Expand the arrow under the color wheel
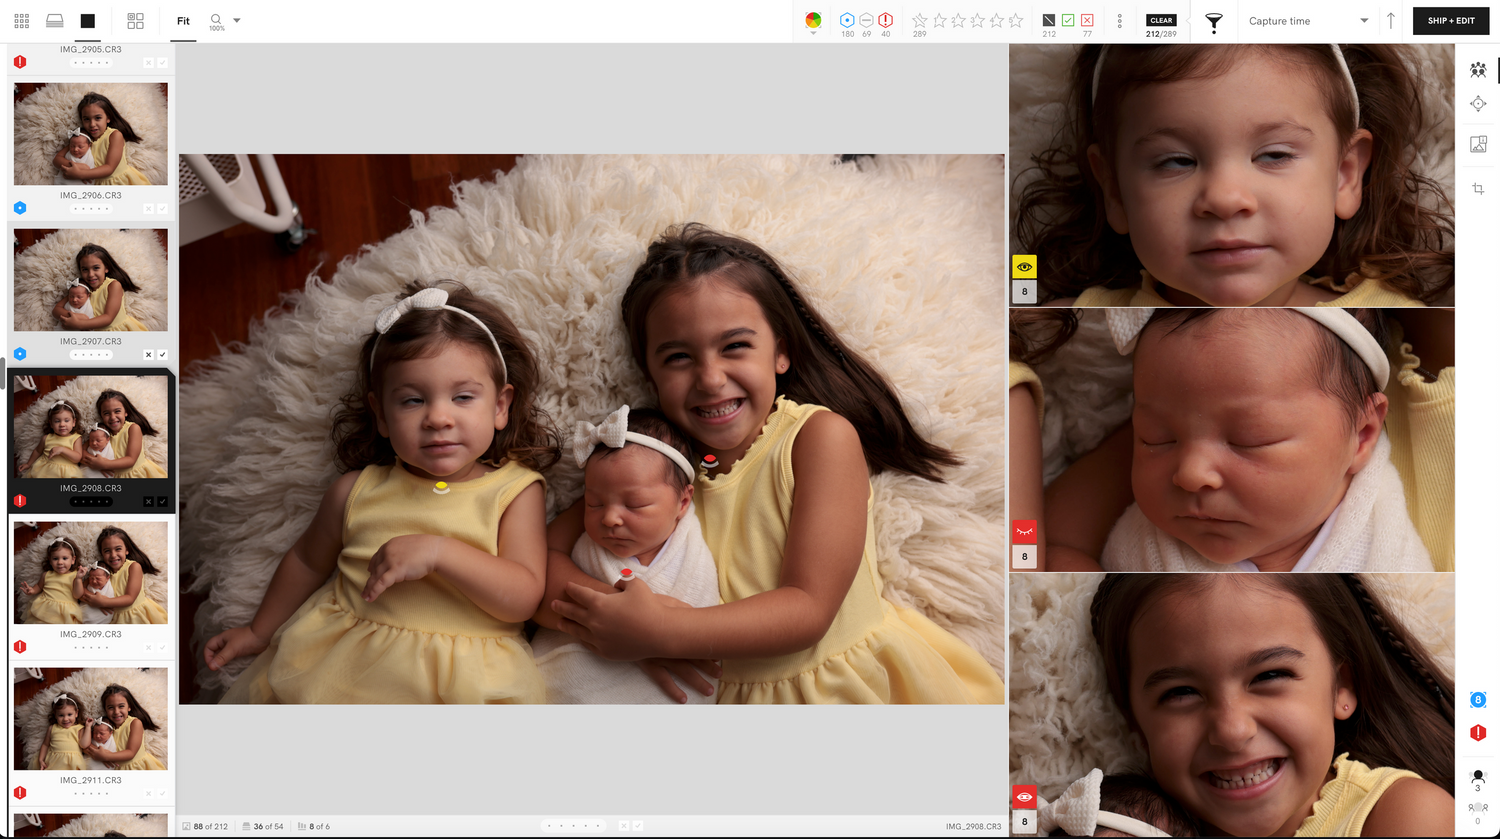Screen dimensions: 1500x839 813,34
